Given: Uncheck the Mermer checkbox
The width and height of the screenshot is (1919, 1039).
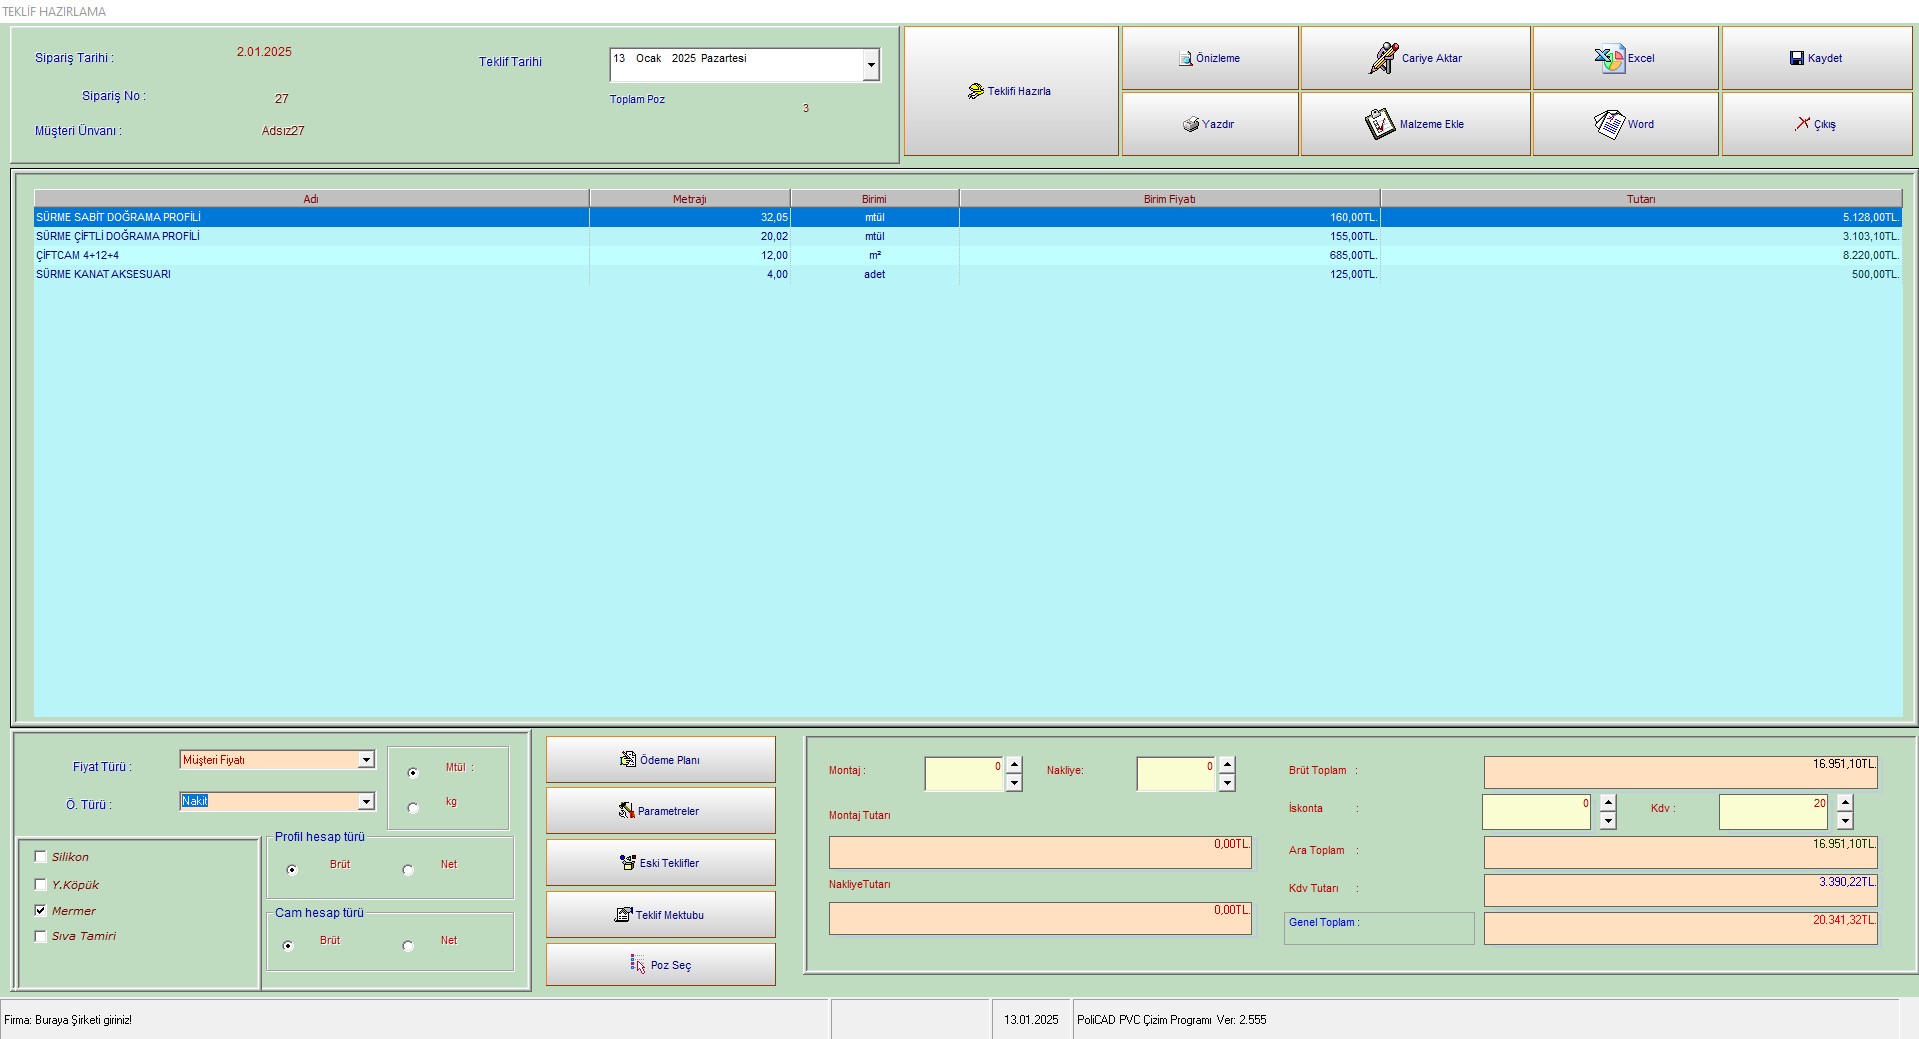Looking at the screenshot, I should [41, 911].
